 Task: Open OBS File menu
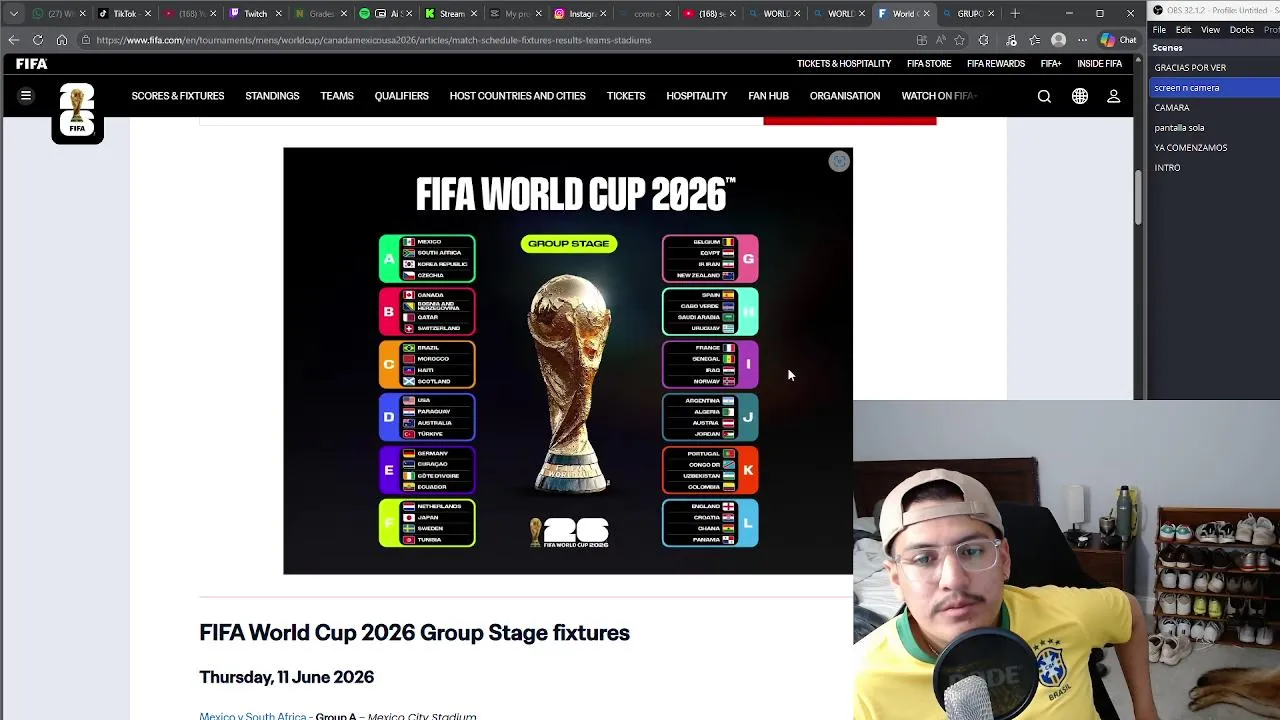[1160, 30]
